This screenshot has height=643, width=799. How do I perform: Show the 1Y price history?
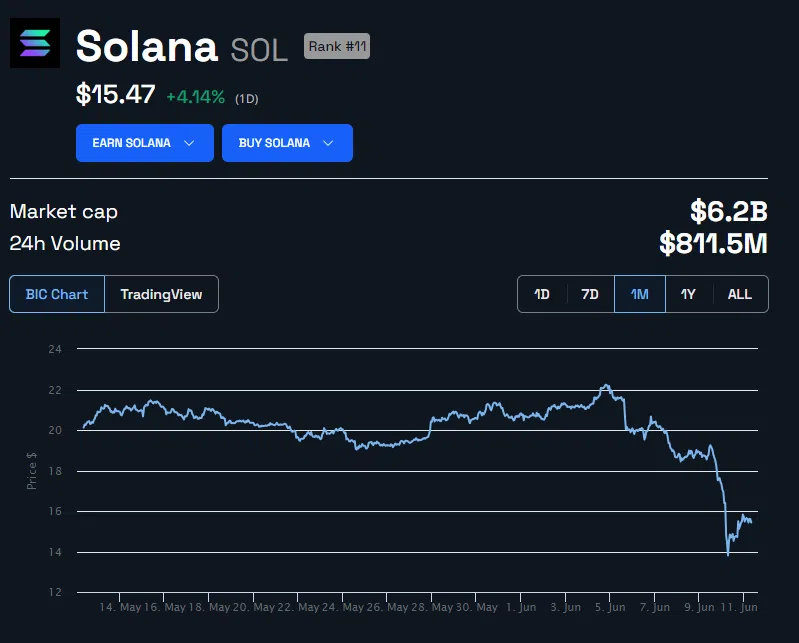pos(688,294)
